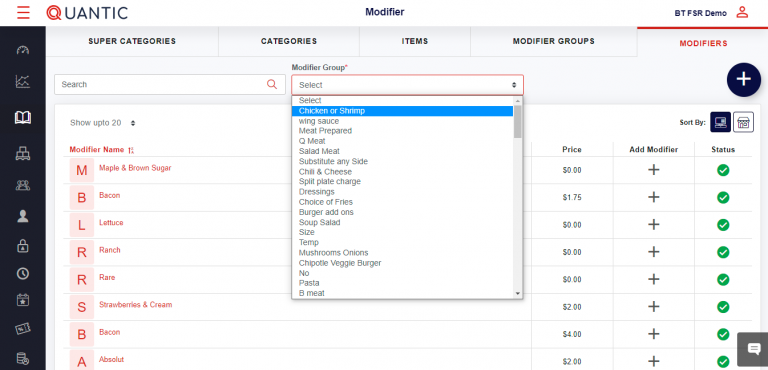Screen dimensions: 768x370
Task: Click into the Search field
Action: coord(169,84)
